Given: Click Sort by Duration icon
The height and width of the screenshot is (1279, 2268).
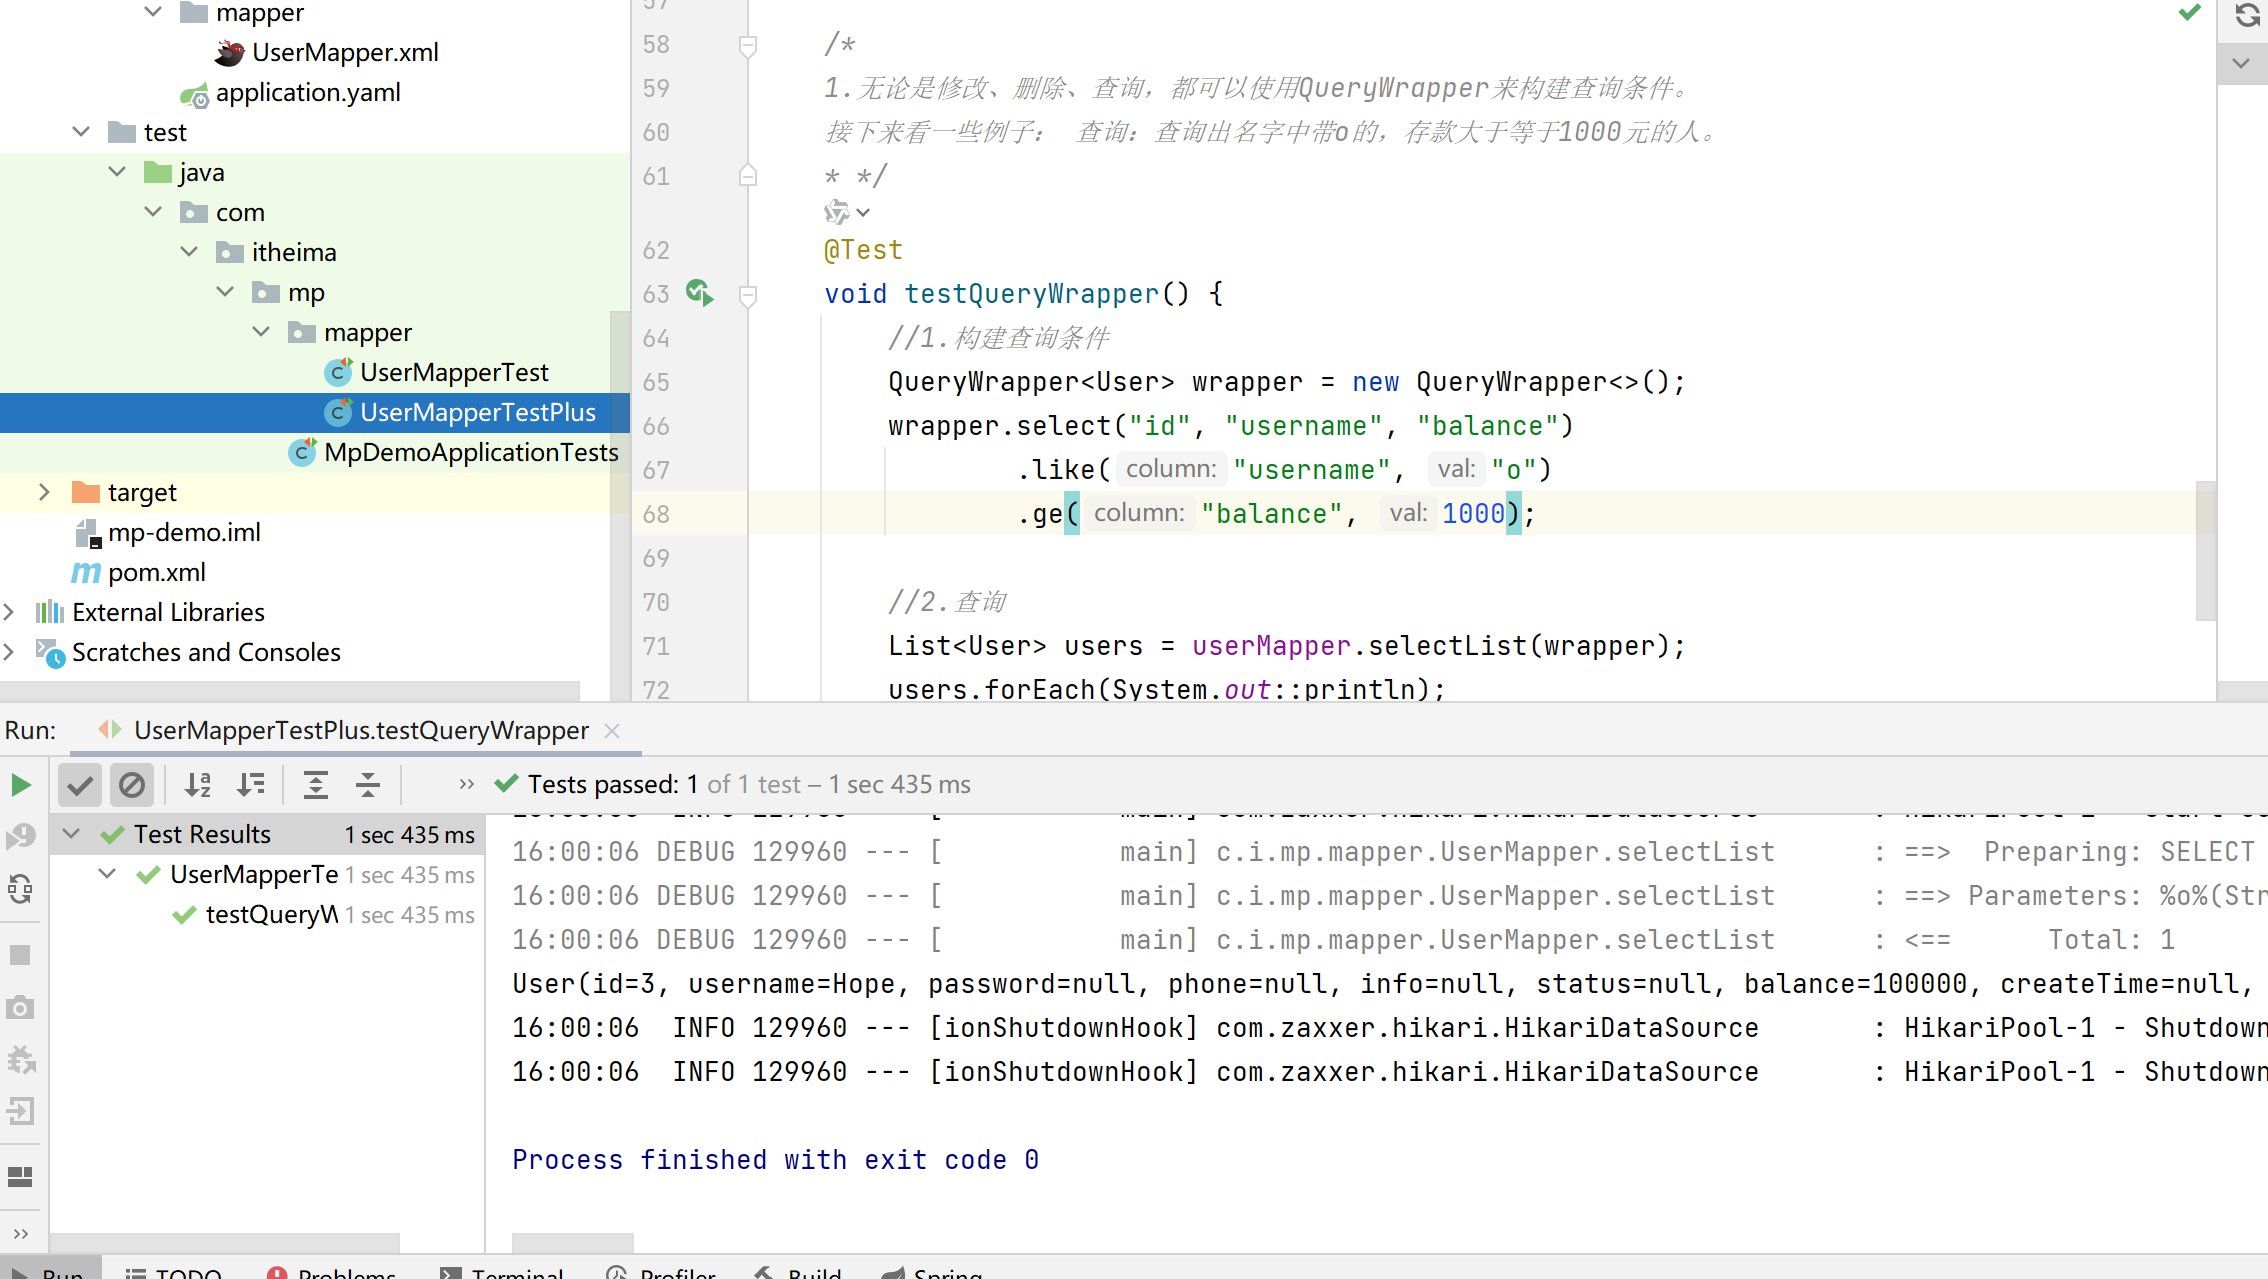Looking at the screenshot, I should pyautogui.click(x=251, y=785).
